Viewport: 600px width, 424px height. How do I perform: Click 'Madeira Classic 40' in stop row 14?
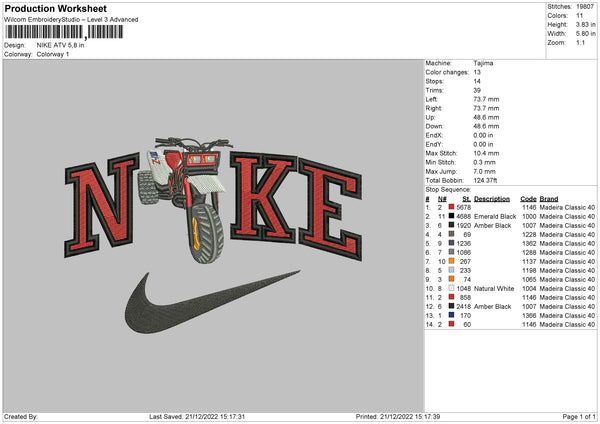pyautogui.click(x=567, y=325)
